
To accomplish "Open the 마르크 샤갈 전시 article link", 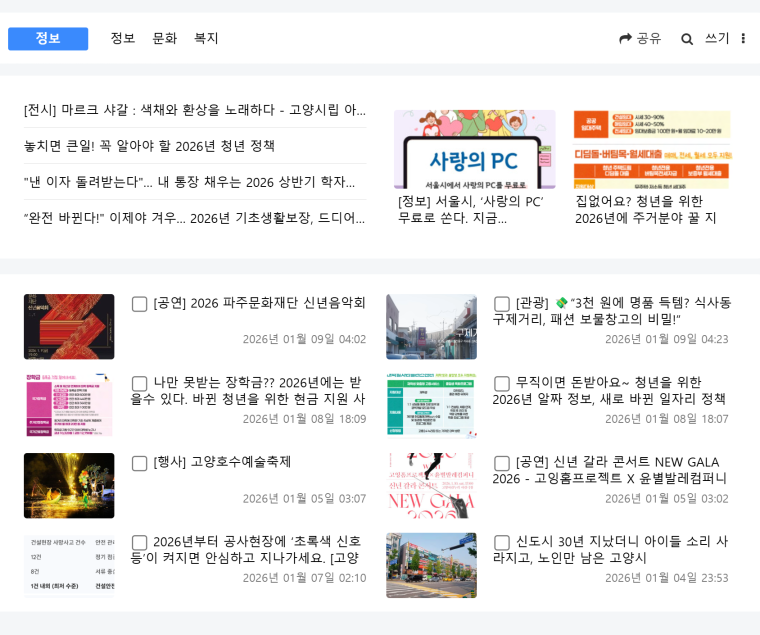I will [195, 110].
